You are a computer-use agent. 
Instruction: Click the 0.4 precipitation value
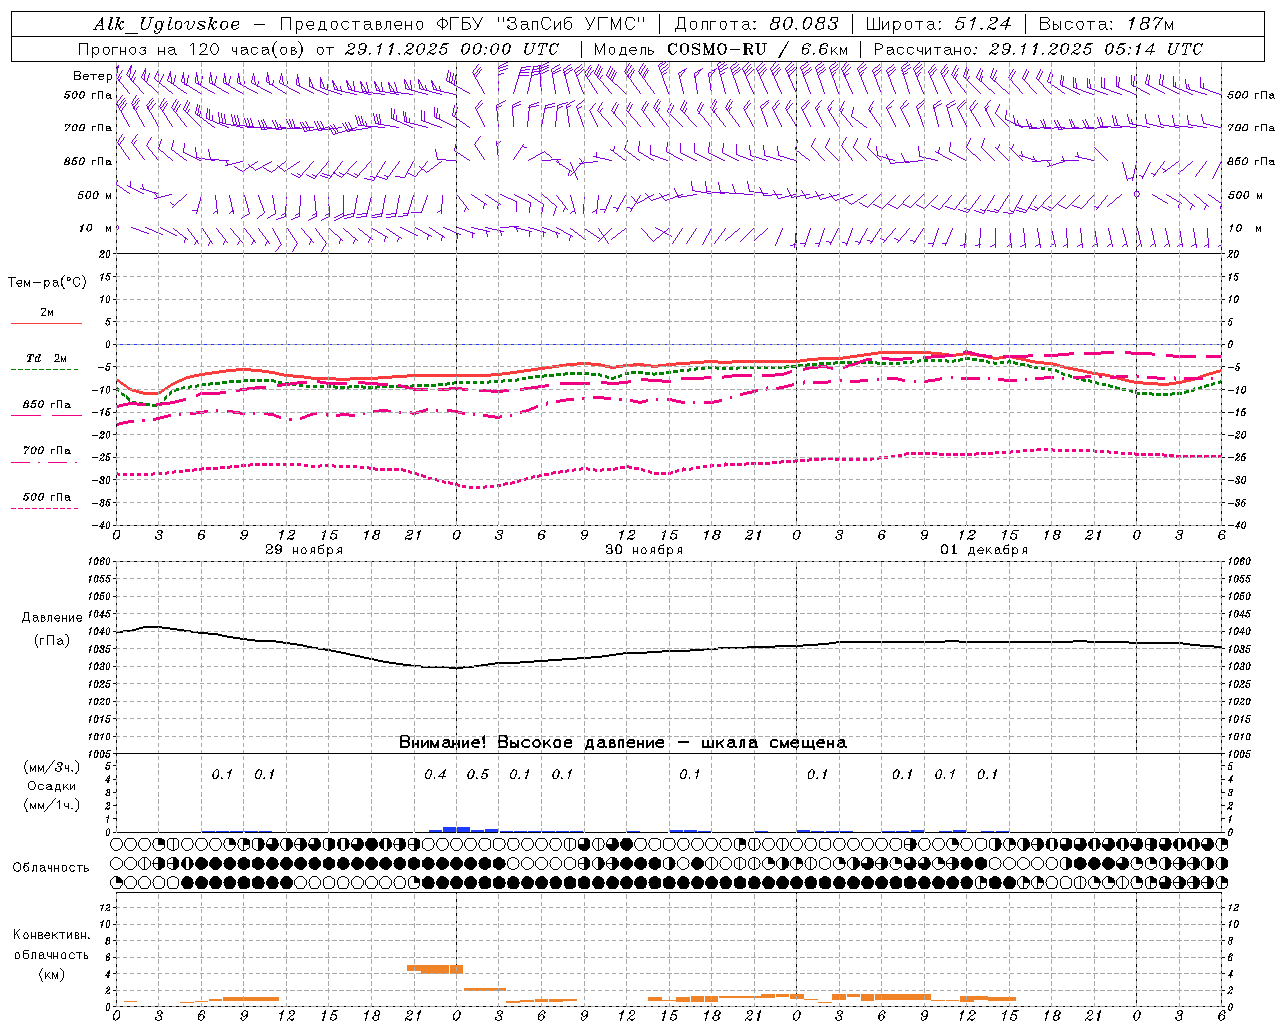click(x=435, y=774)
